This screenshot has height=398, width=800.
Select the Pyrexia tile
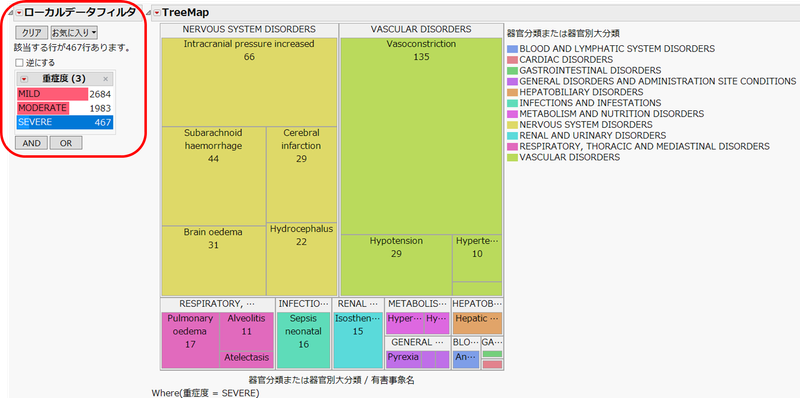point(403,359)
